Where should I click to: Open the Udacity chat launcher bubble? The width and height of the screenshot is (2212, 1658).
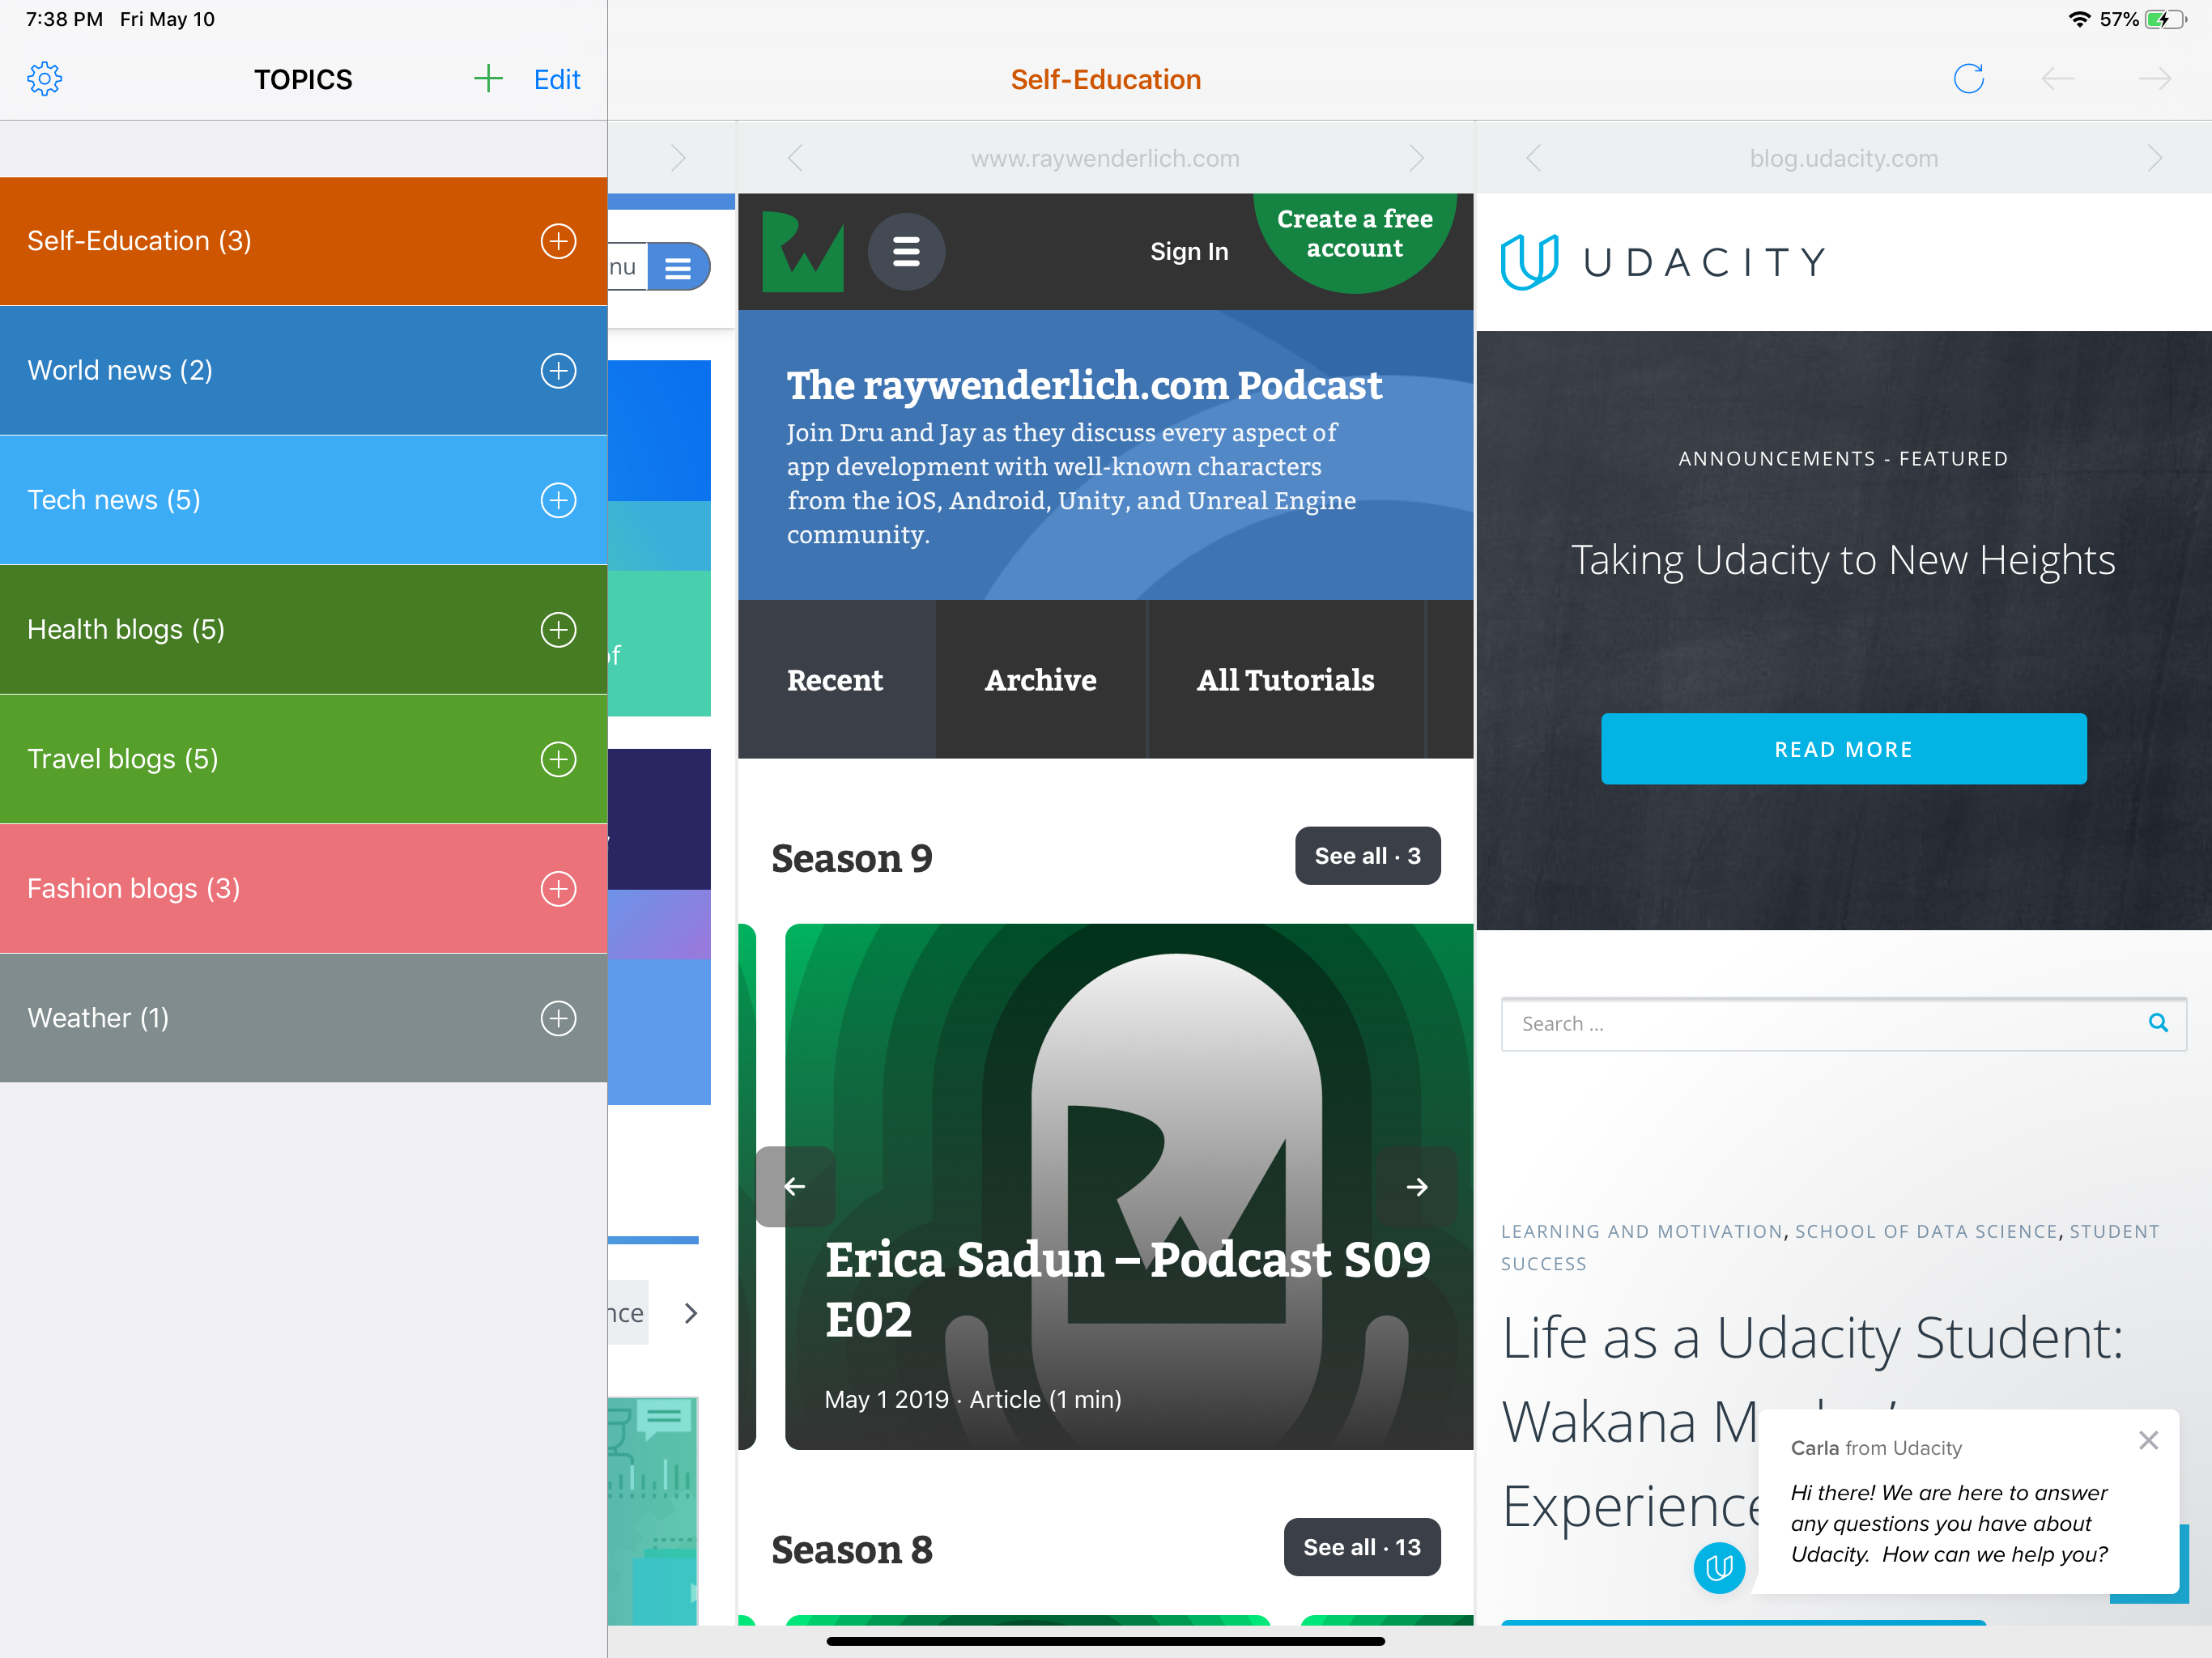click(1719, 1567)
